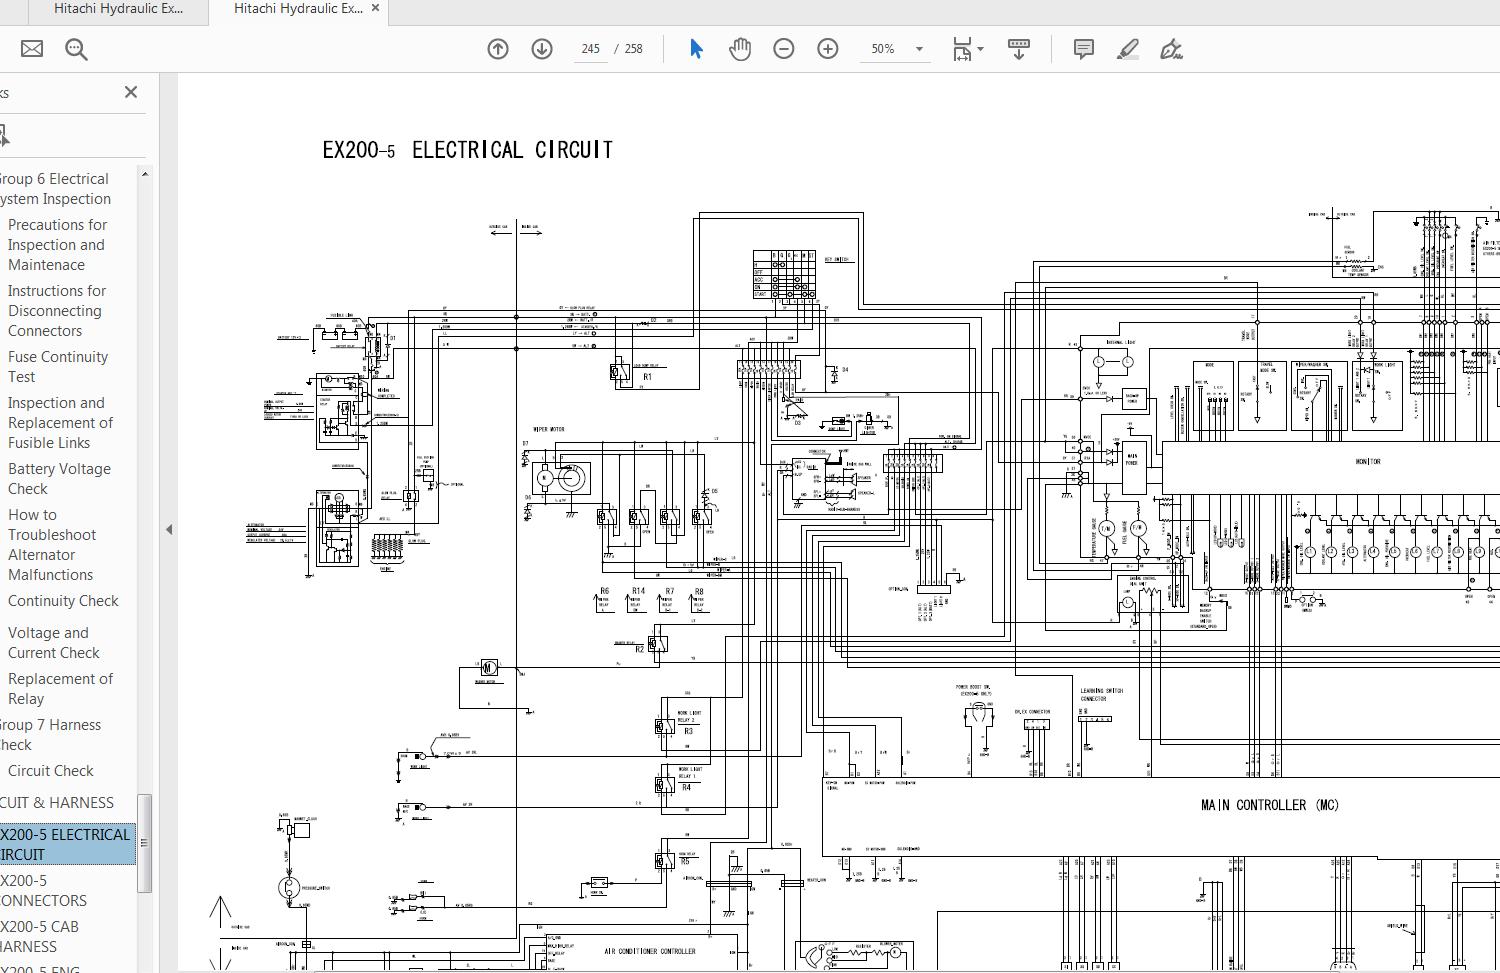Click the bookmarks panel scrollbar thumb

144,842
